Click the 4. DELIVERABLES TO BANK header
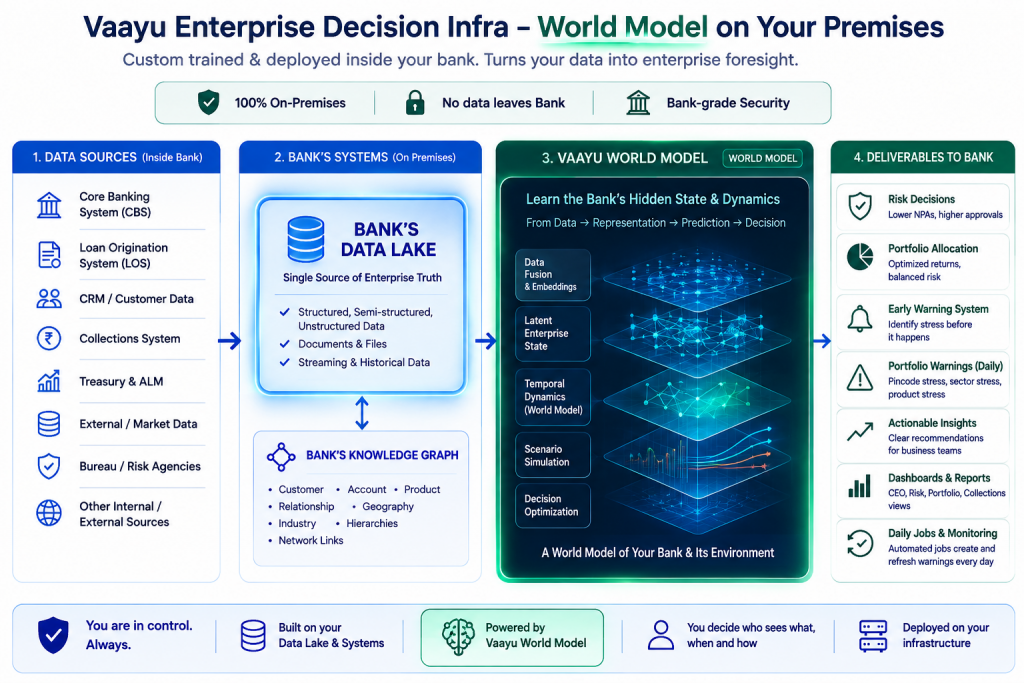The image size is (1024, 683). [923, 157]
